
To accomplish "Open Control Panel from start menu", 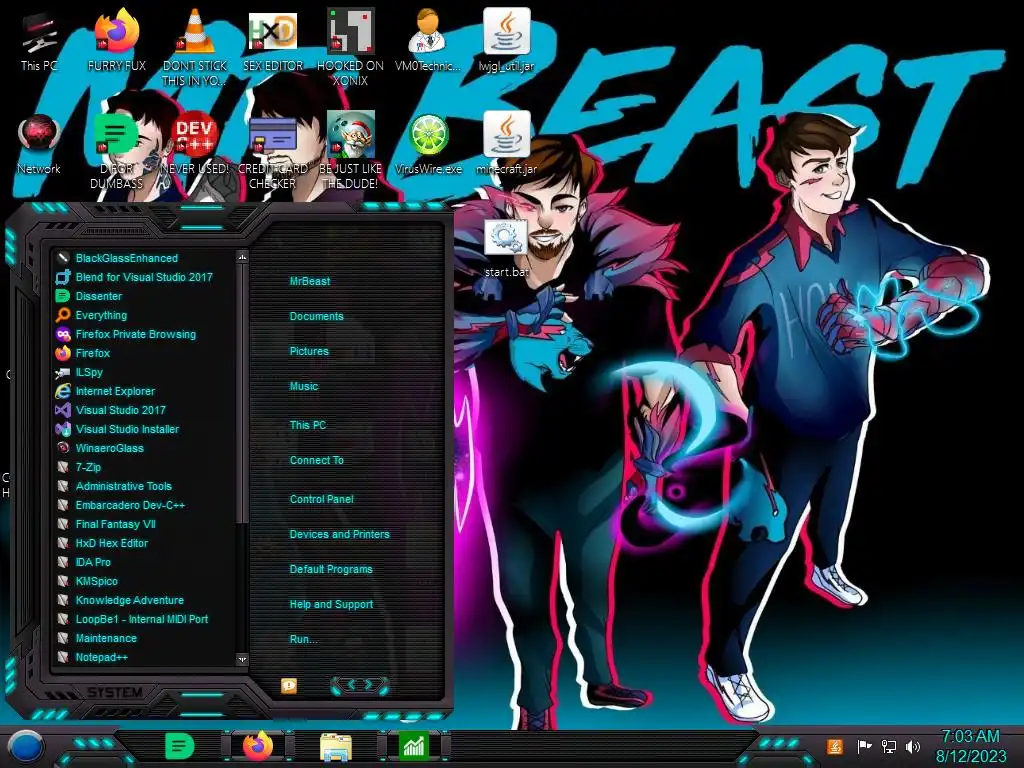I will coord(321,499).
